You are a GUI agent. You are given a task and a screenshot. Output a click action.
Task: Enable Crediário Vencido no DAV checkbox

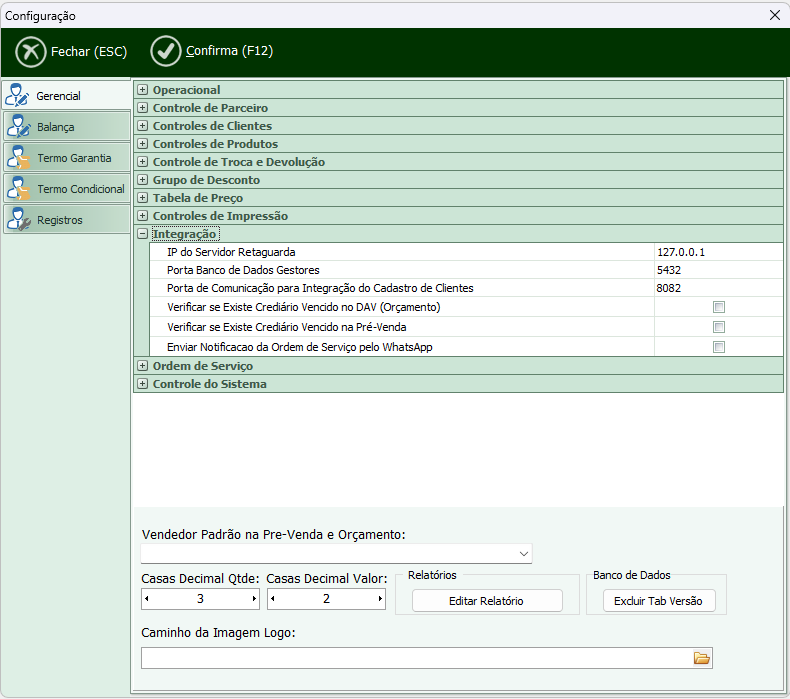[719, 307]
